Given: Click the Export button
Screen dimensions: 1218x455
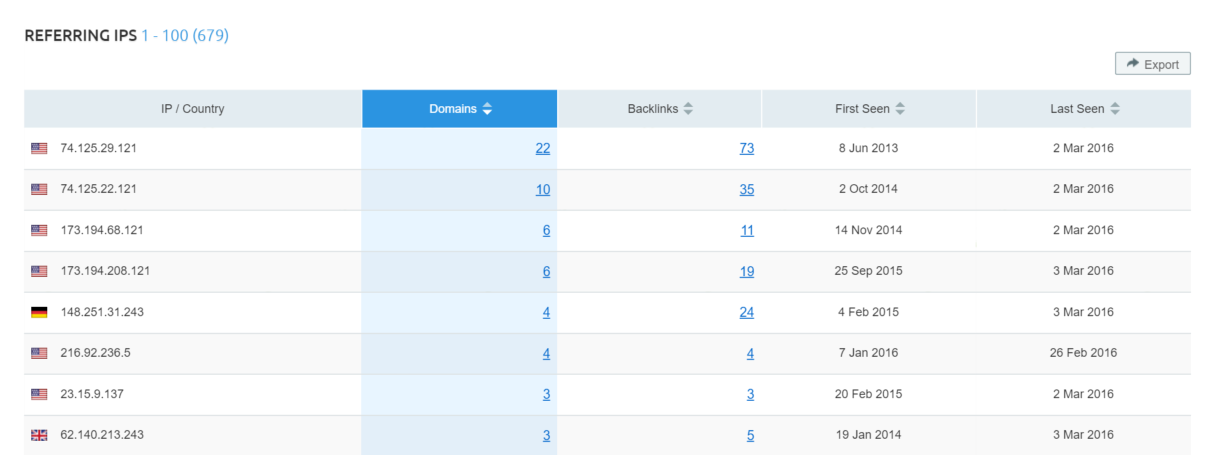Looking at the screenshot, I should click(1152, 64).
